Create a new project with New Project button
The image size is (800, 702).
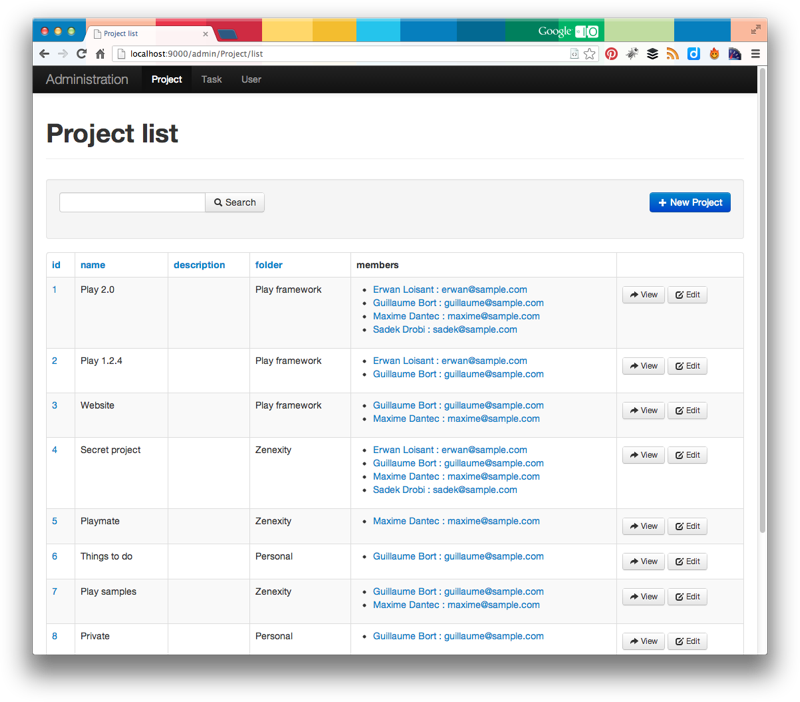(x=690, y=202)
